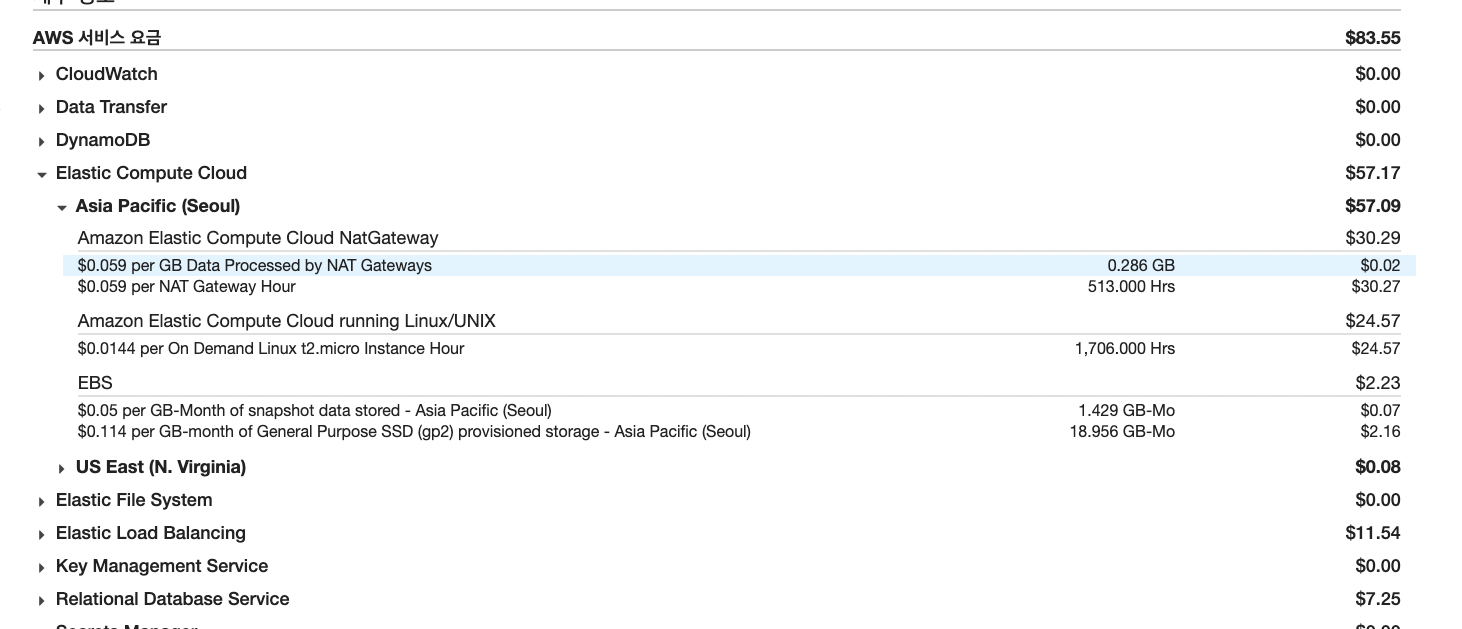The image size is (1462, 629).
Task: Click the $11.54 Elastic Load Balancing charge
Action: (x=1373, y=533)
